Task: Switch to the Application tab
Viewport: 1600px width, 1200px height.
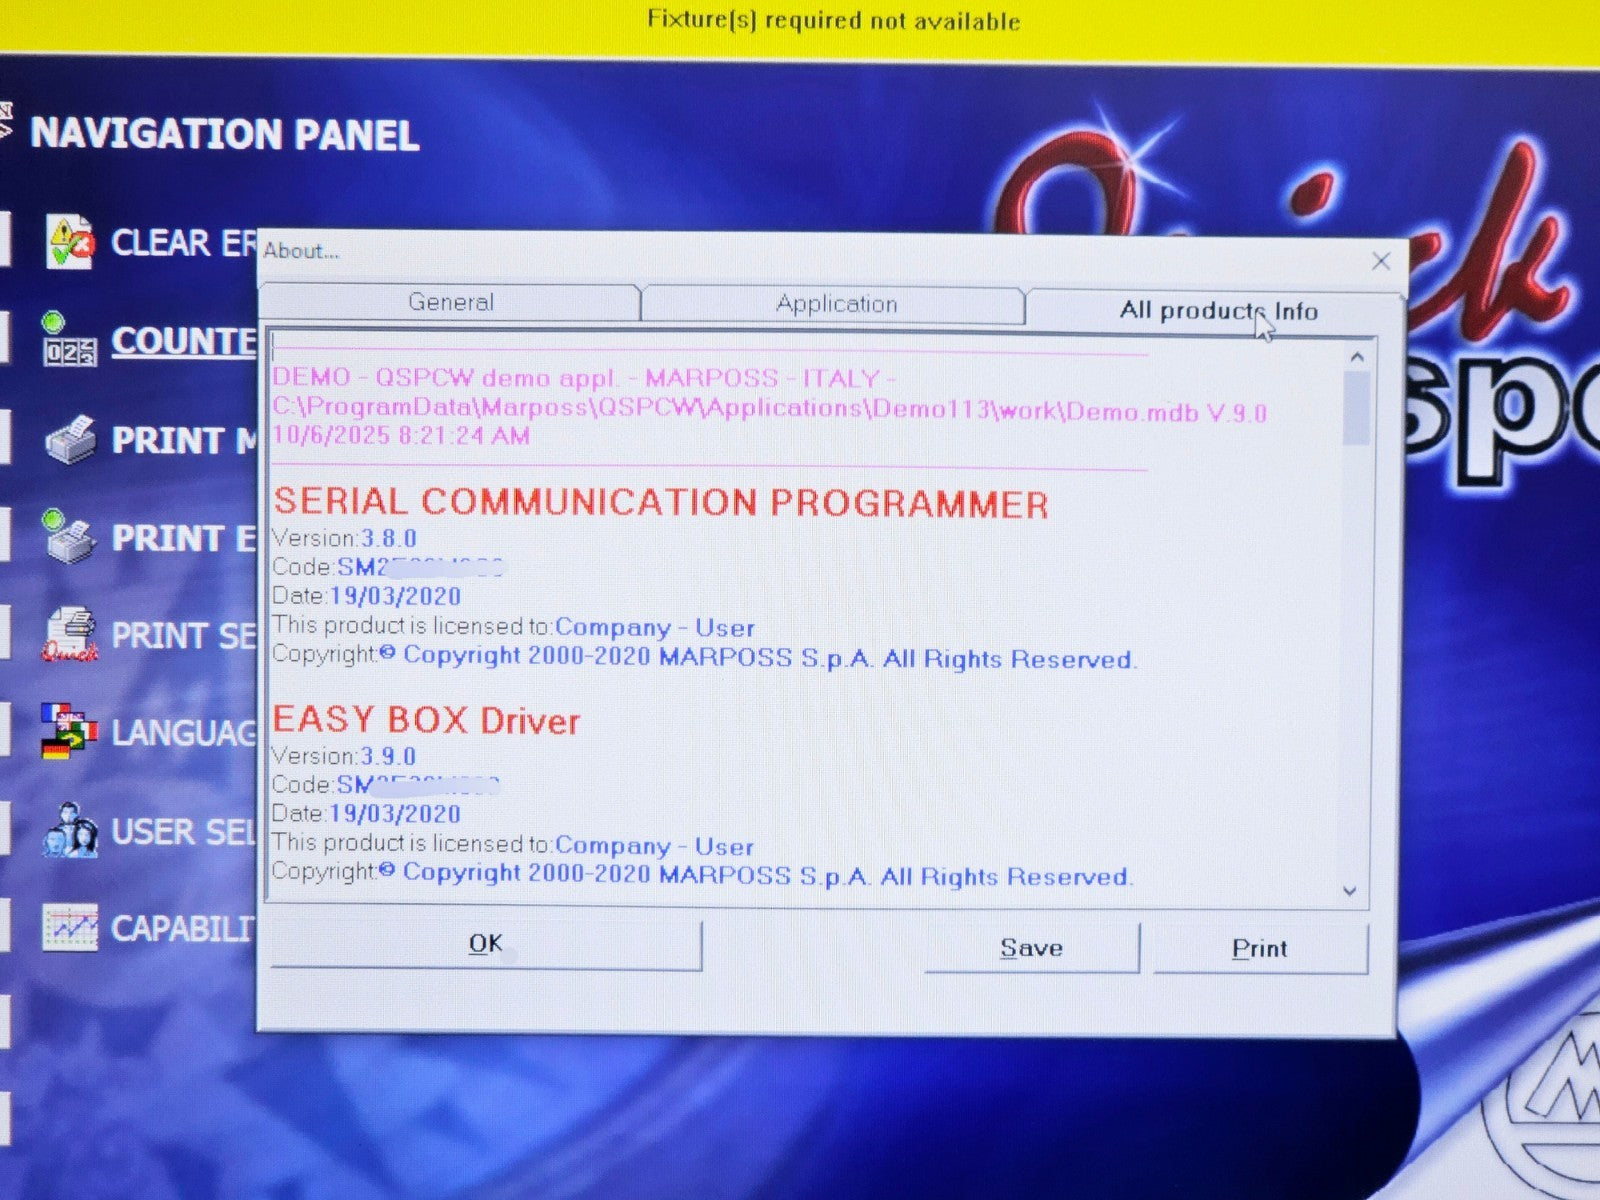Action: point(836,305)
